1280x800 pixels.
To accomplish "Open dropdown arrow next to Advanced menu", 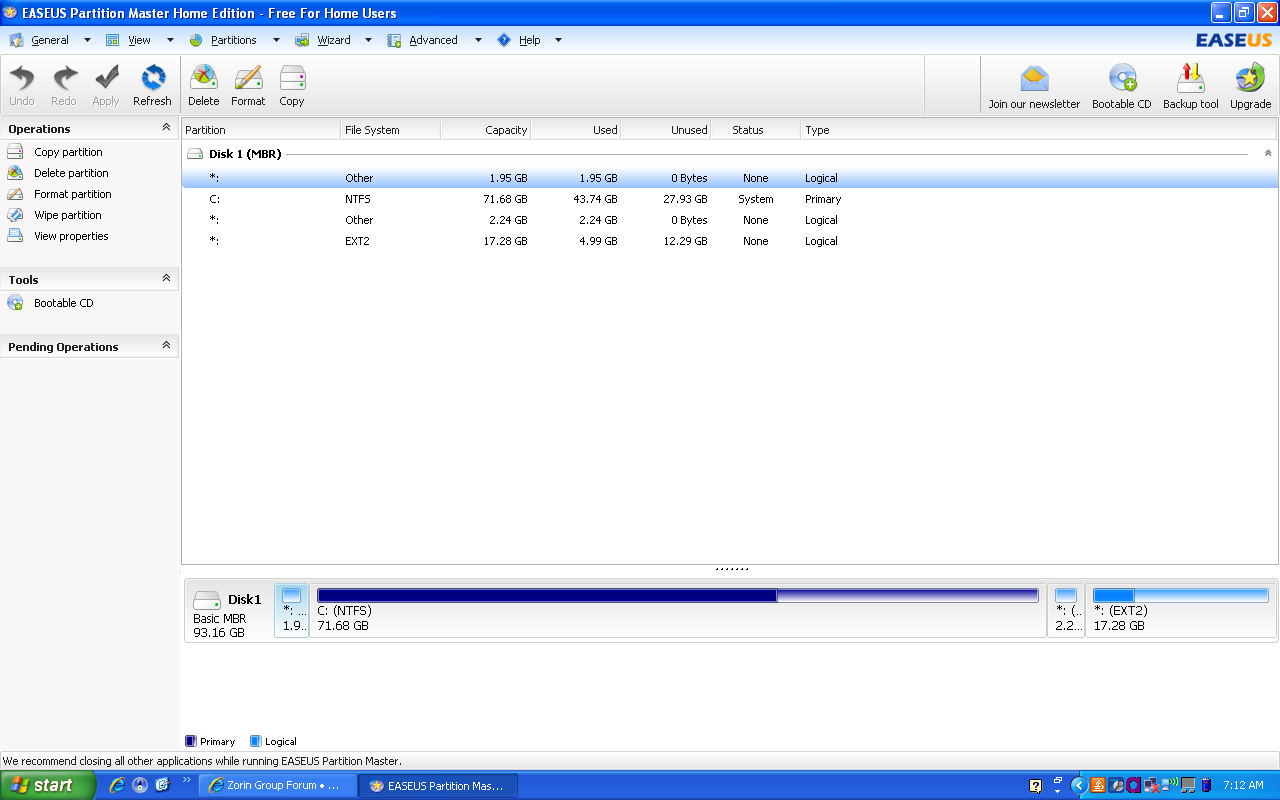I will tap(478, 40).
